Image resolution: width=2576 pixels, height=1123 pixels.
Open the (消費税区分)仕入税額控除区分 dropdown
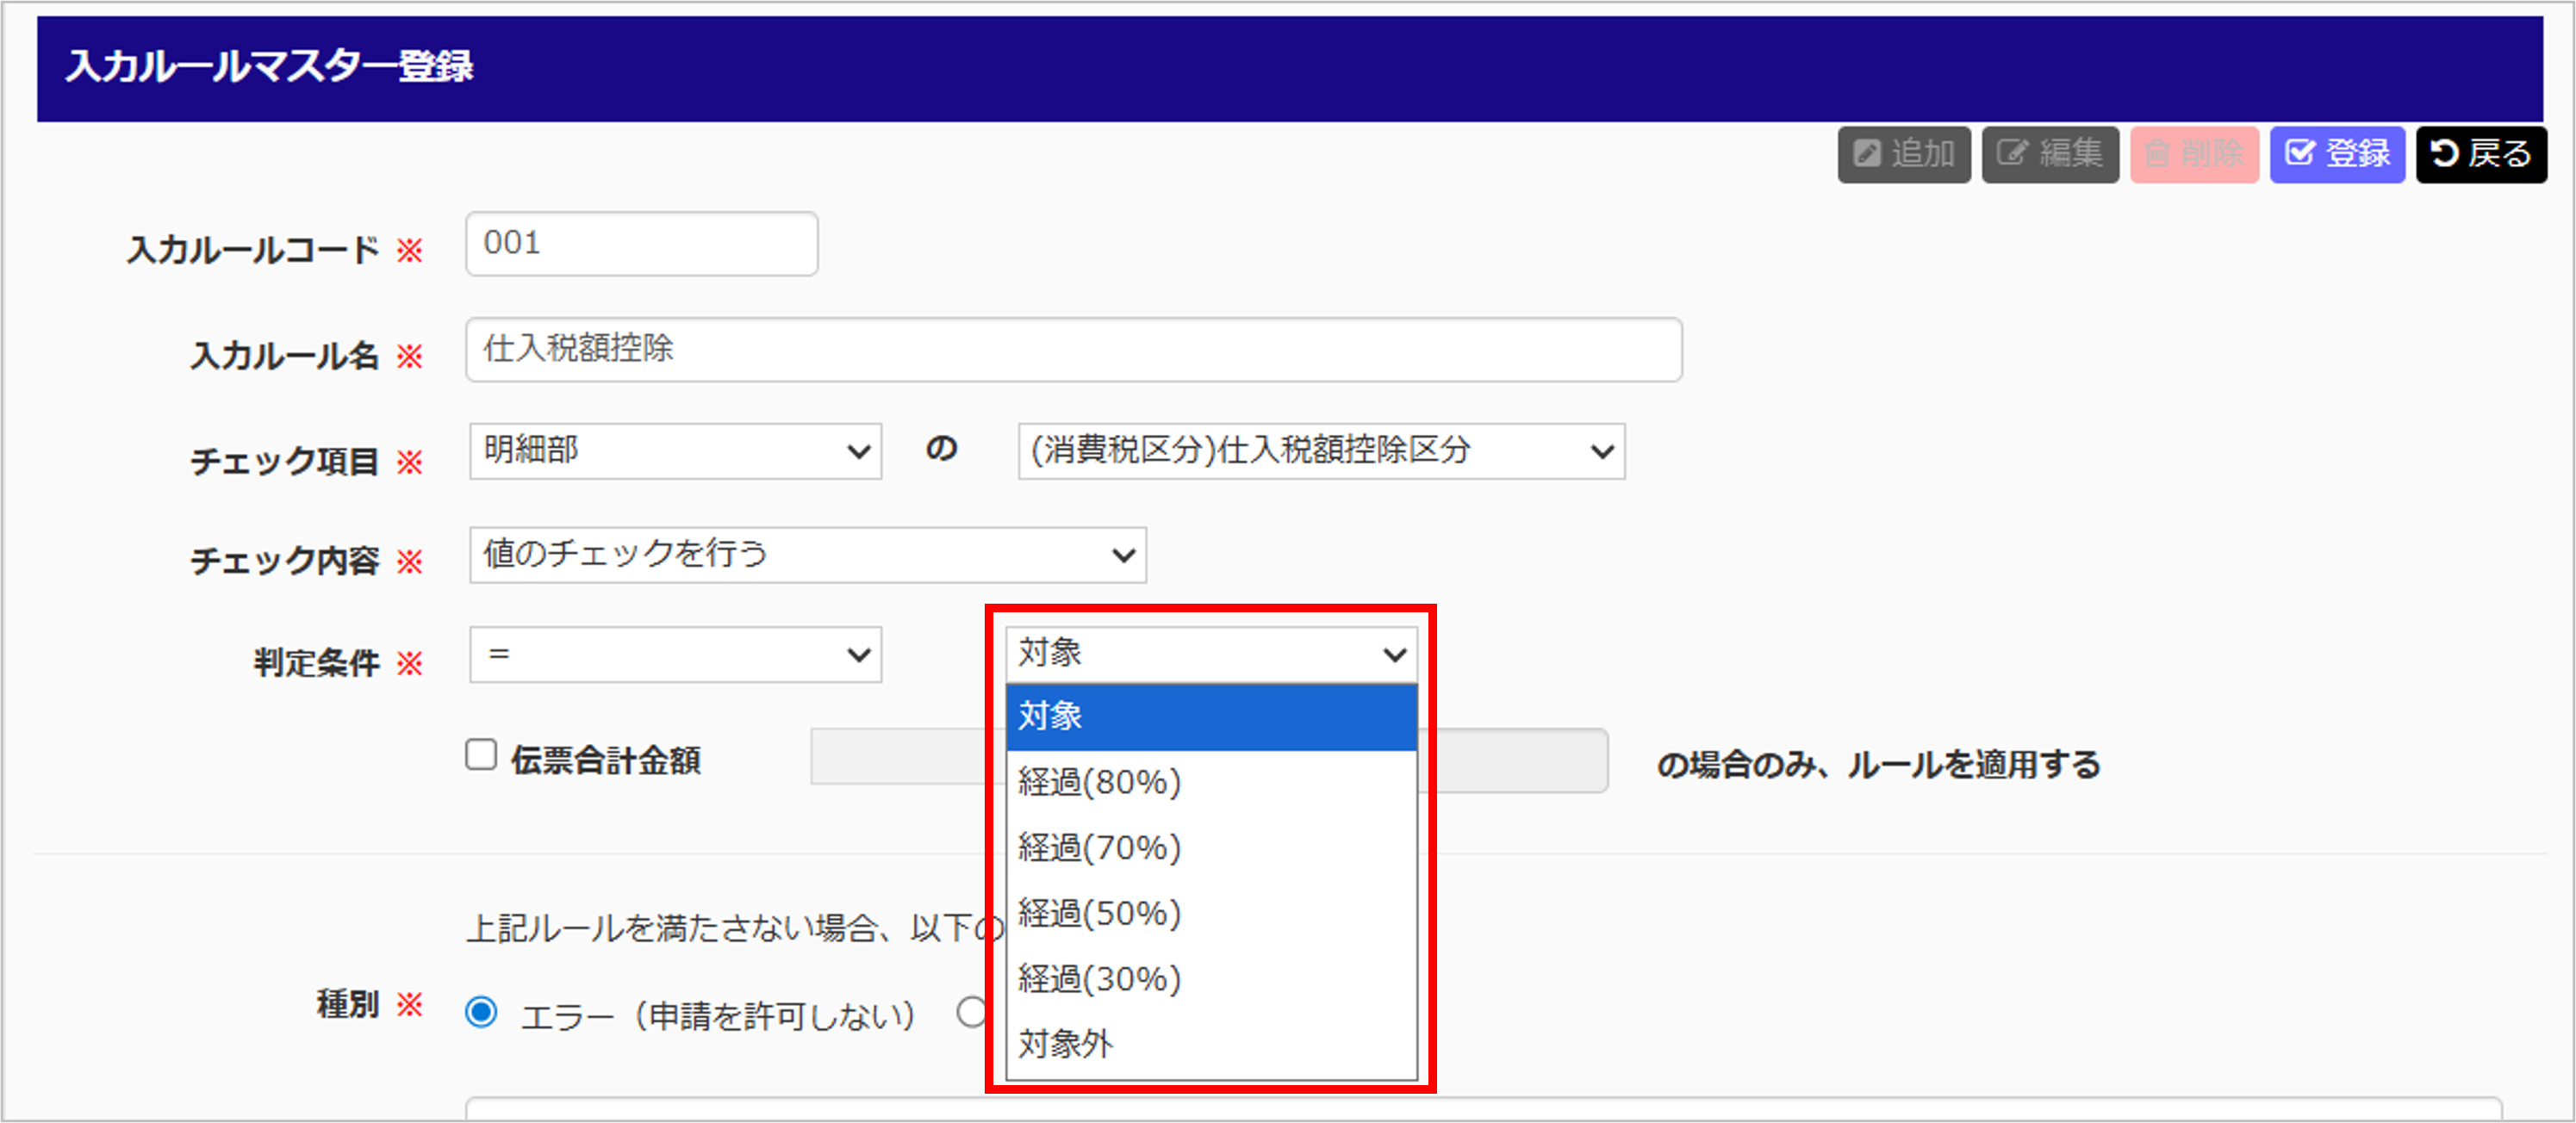pos(1321,451)
